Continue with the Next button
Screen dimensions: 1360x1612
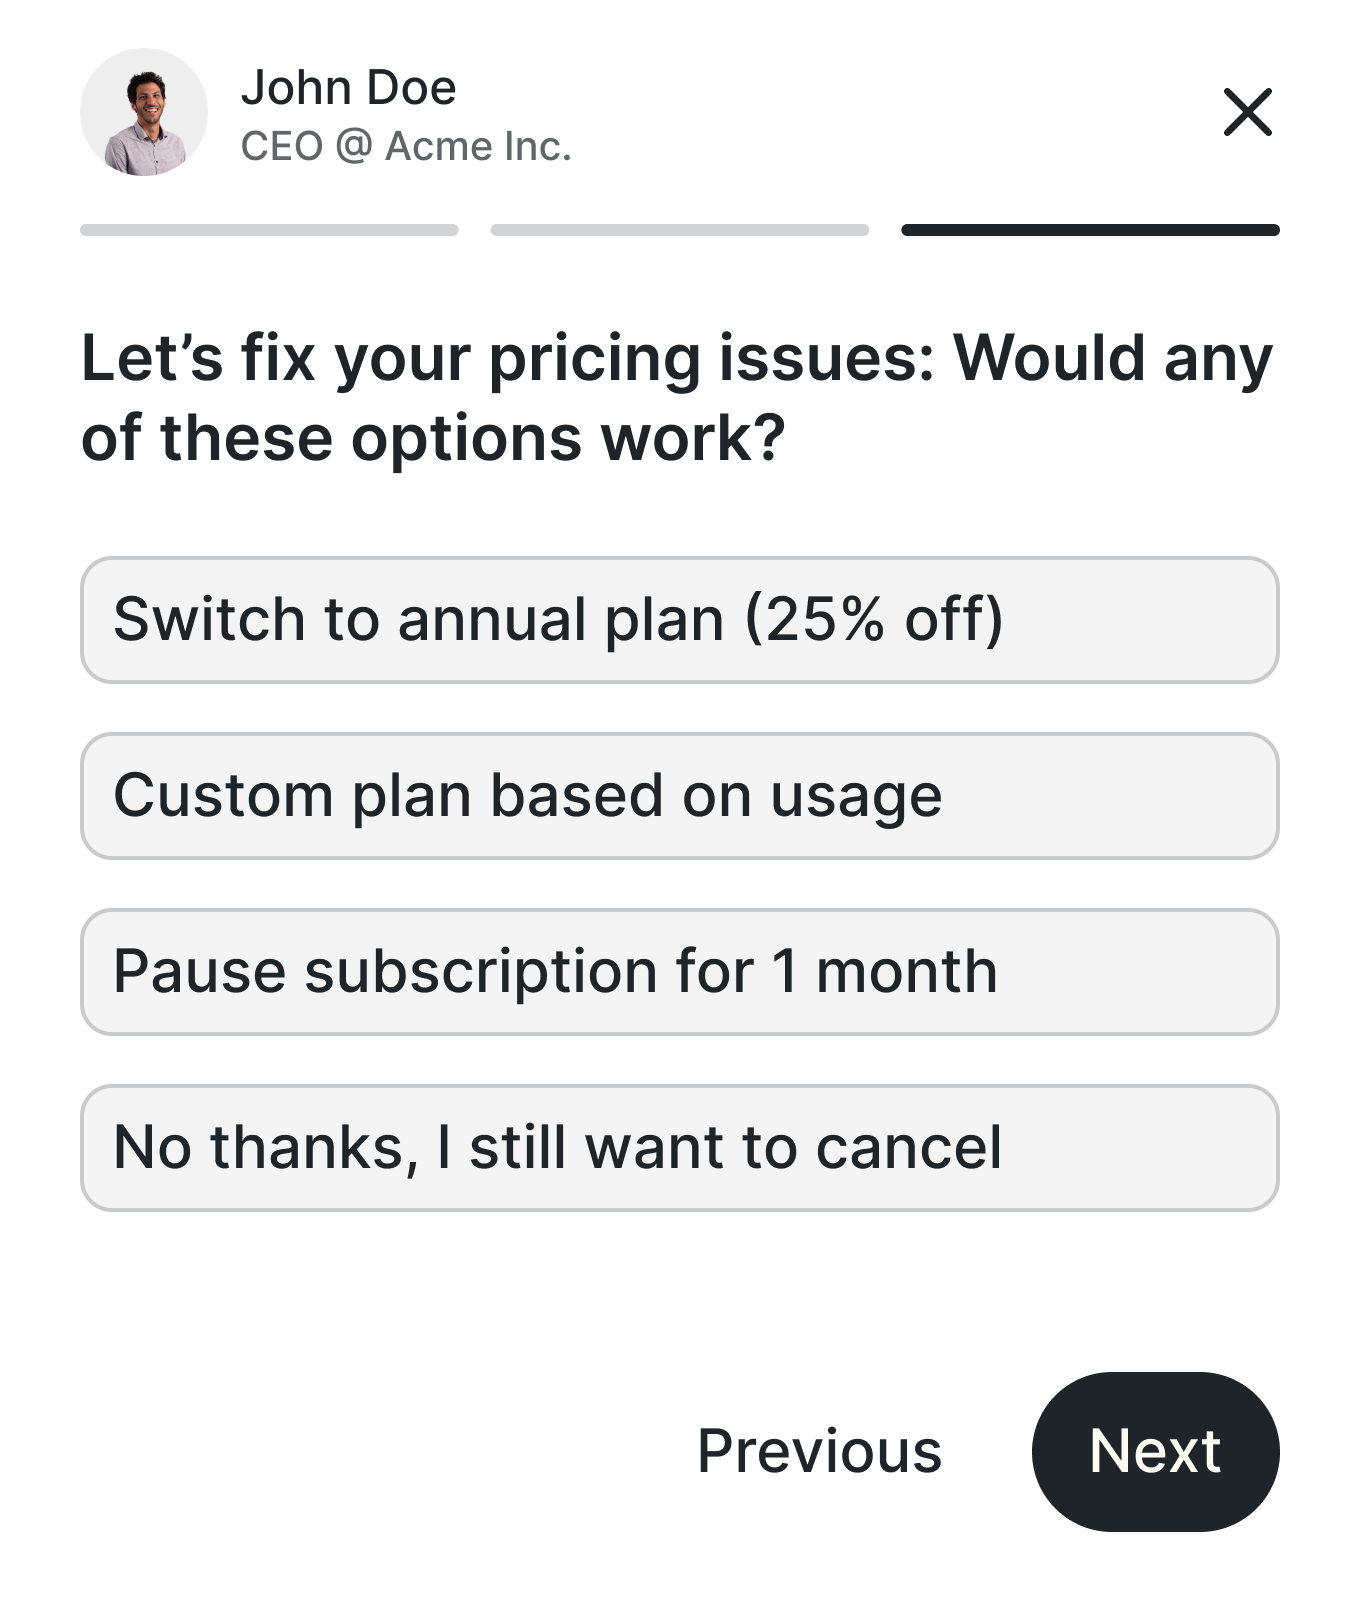pos(1155,1451)
